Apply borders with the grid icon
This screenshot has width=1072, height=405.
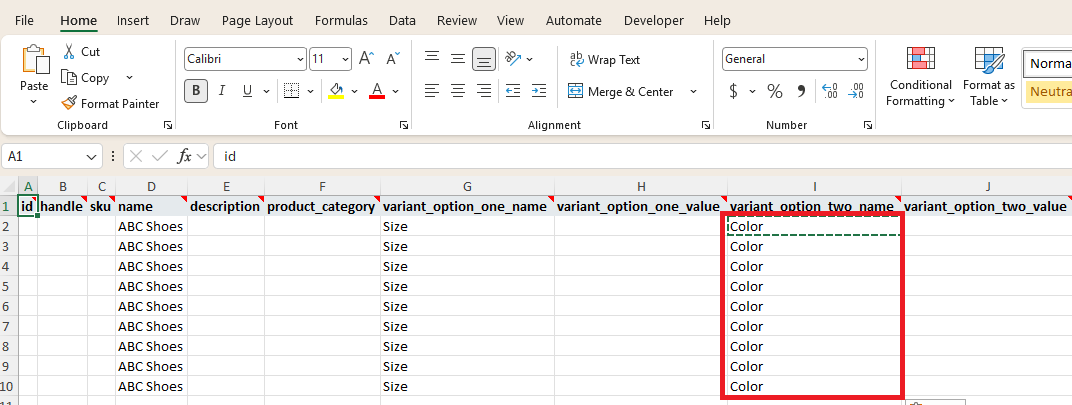pyautogui.click(x=292, y=90)
